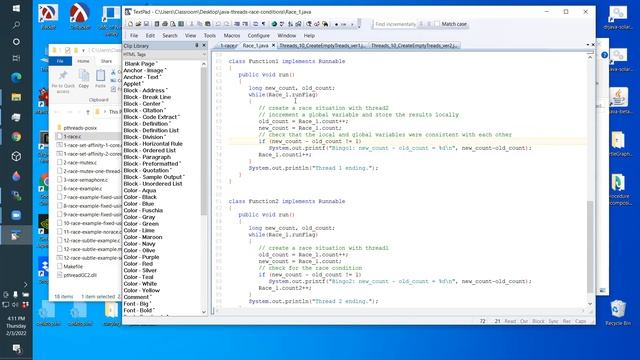Select Block - Paragraph clip entry
The image size is (640, 360).
147,157
